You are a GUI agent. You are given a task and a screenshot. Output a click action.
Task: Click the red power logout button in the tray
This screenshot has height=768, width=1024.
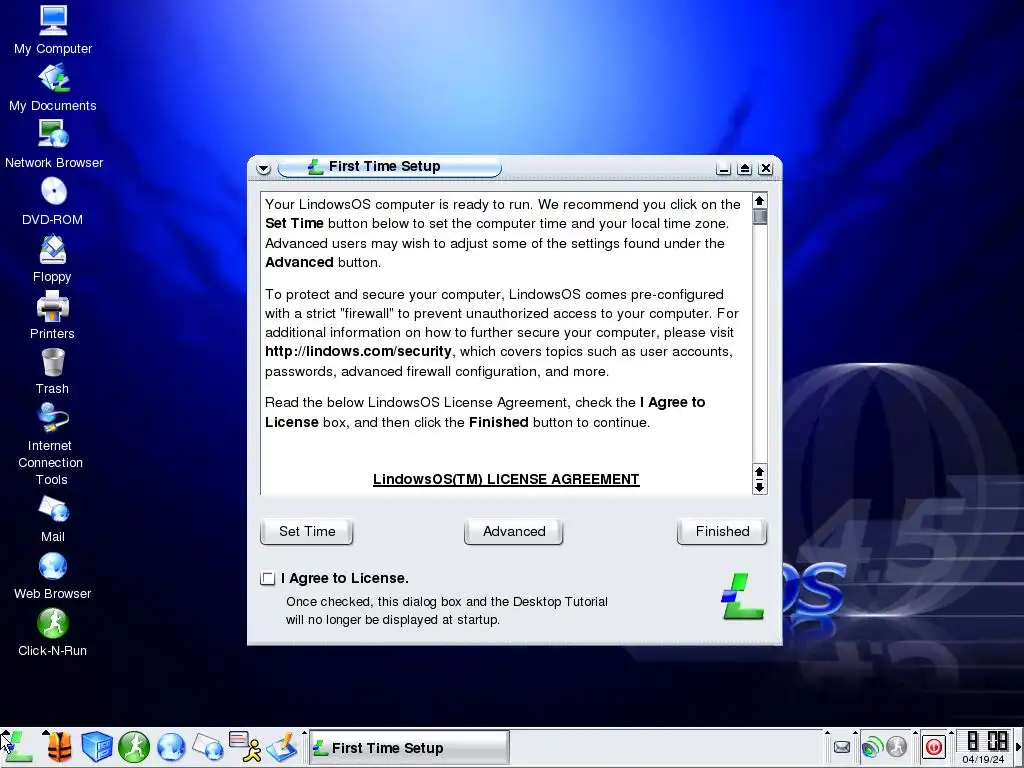click(933, 746)
